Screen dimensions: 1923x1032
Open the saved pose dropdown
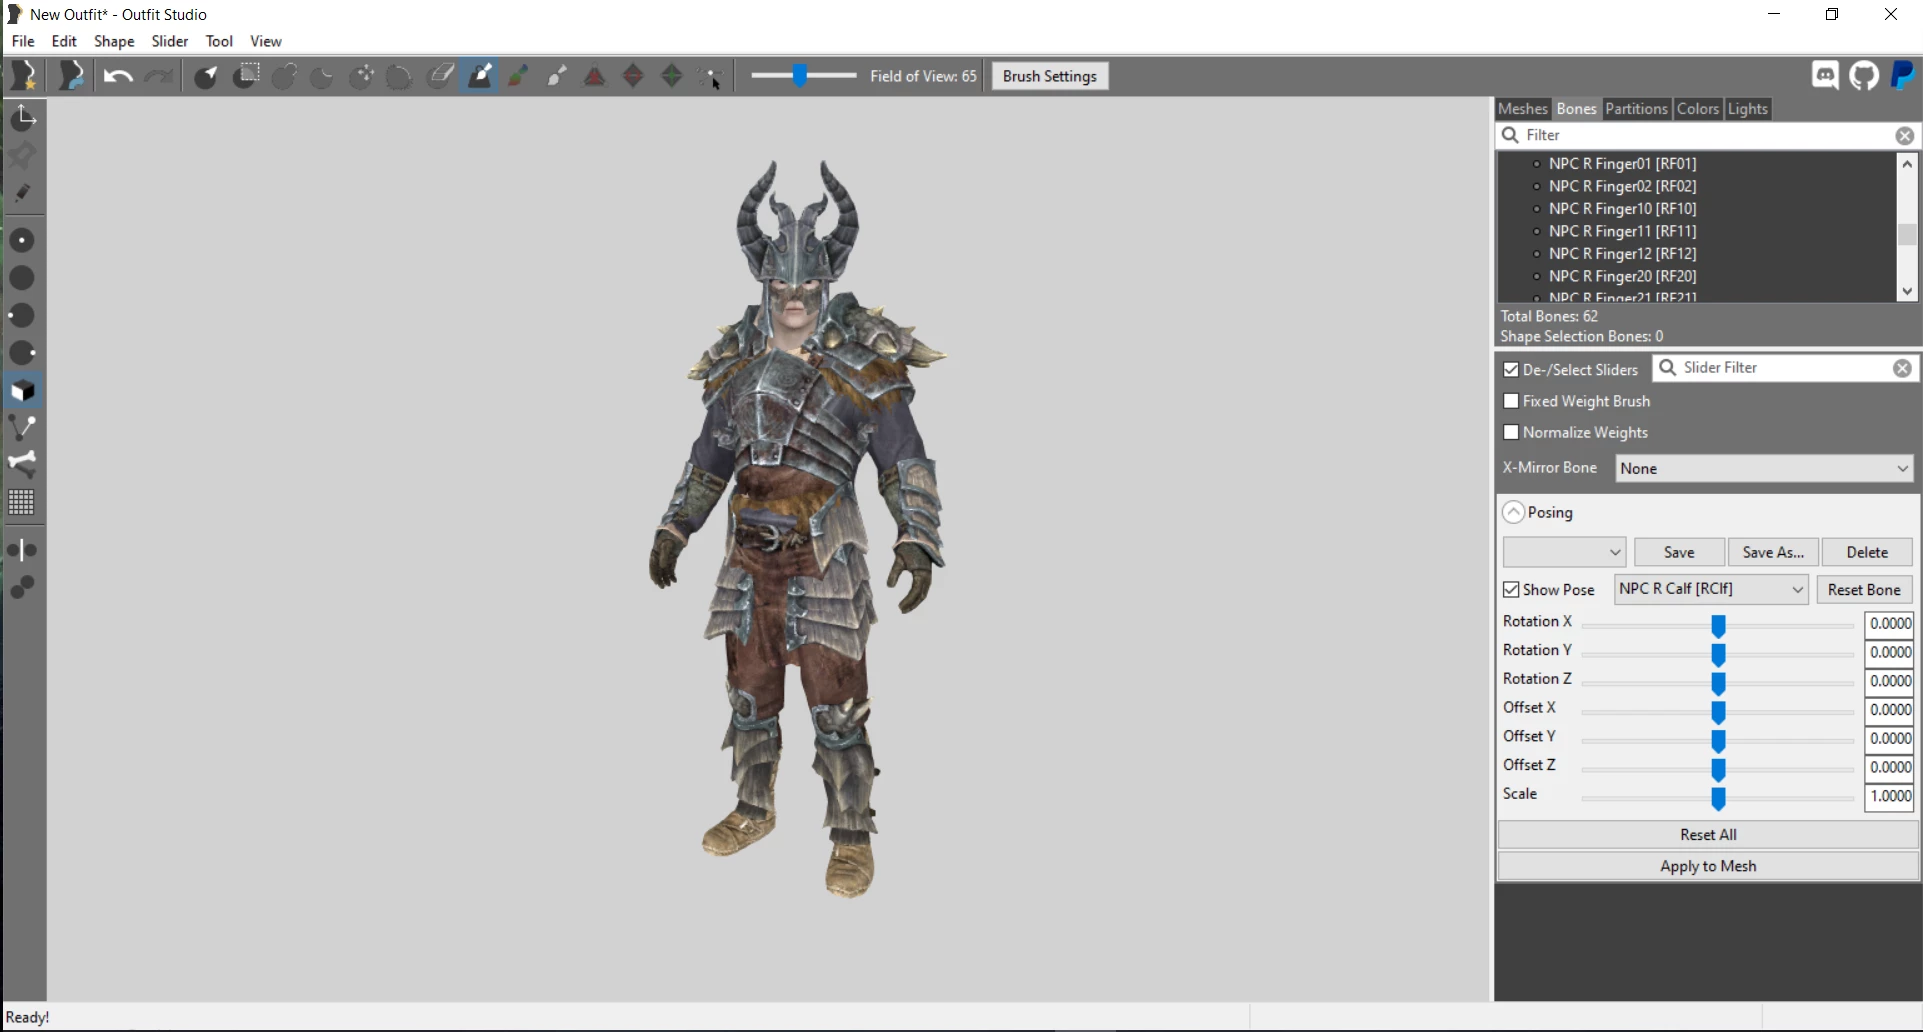point(1564,552)
